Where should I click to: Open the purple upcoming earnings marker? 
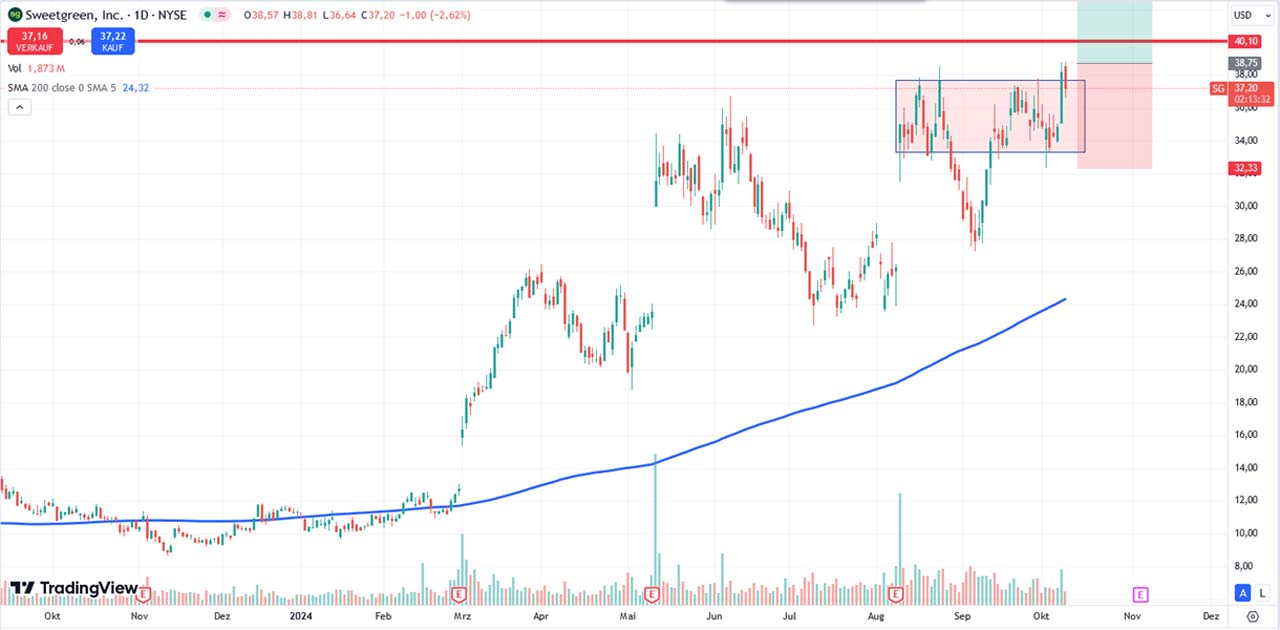pyautogui.click(x=1139, y=594)
